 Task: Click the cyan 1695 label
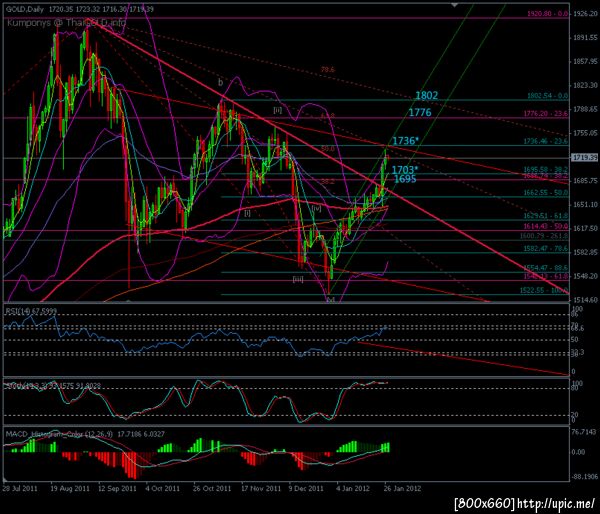pyautogui.click(x=405, y=179)
